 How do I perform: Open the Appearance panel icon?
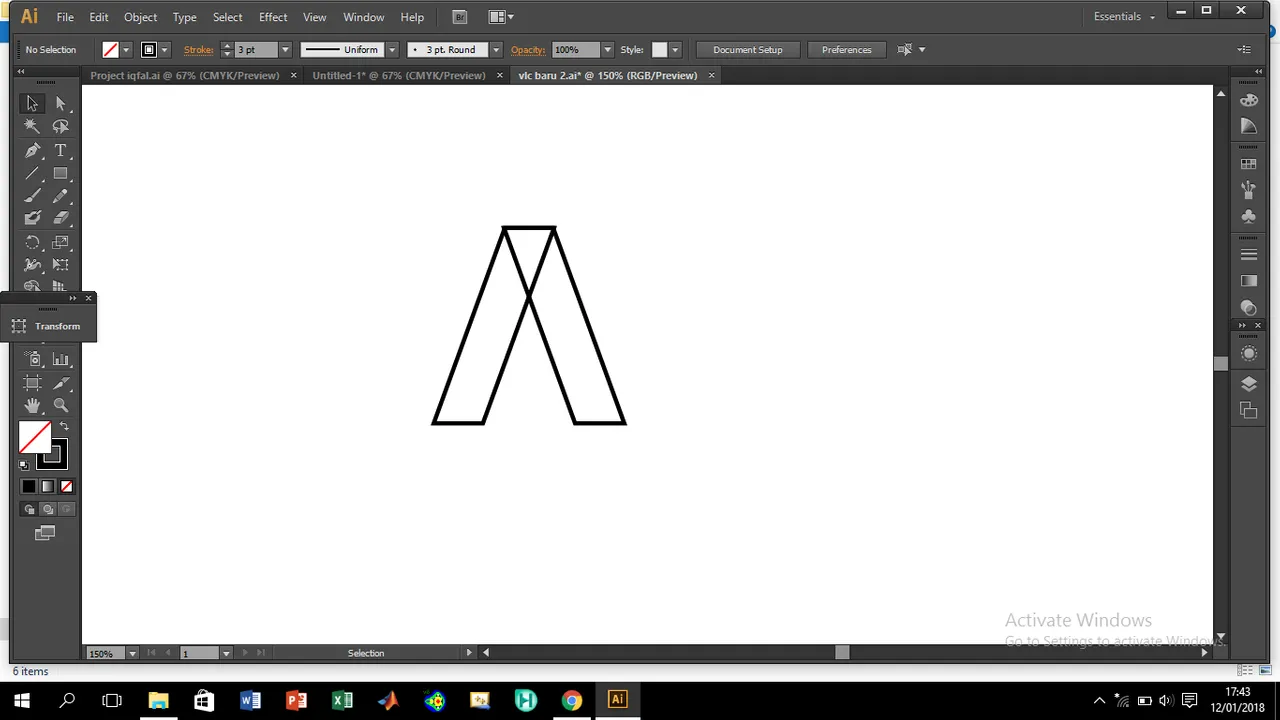point(1248,354)
